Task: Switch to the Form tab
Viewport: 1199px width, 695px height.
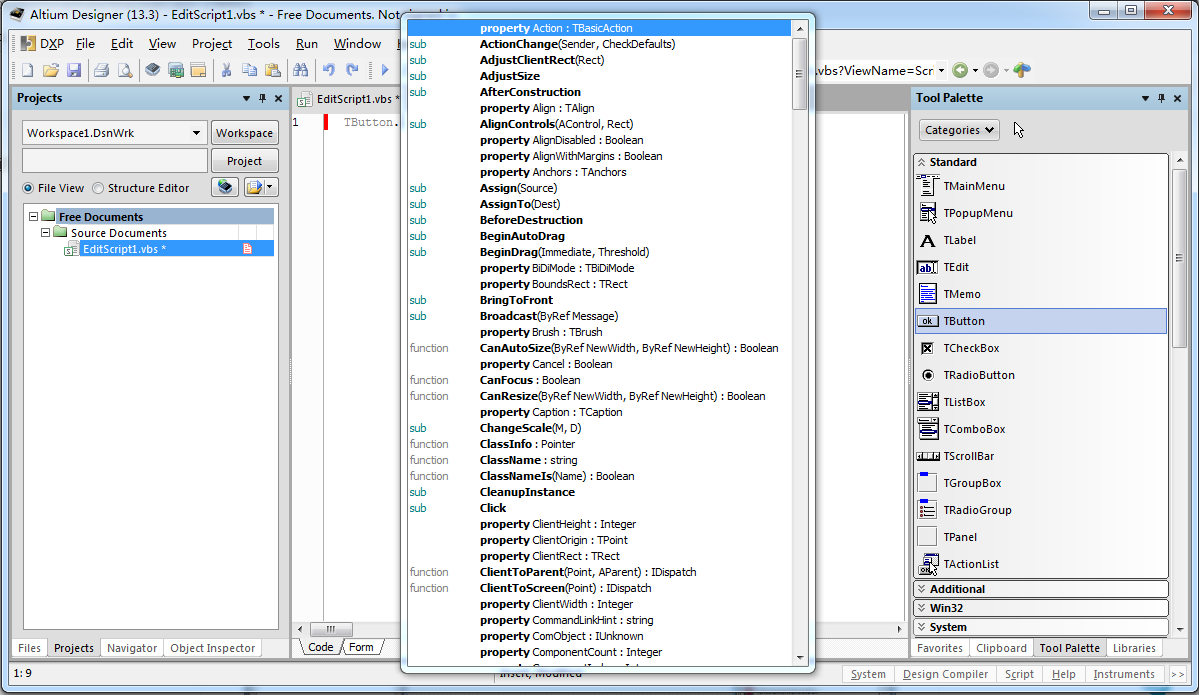Action: [x=361, y=647]
